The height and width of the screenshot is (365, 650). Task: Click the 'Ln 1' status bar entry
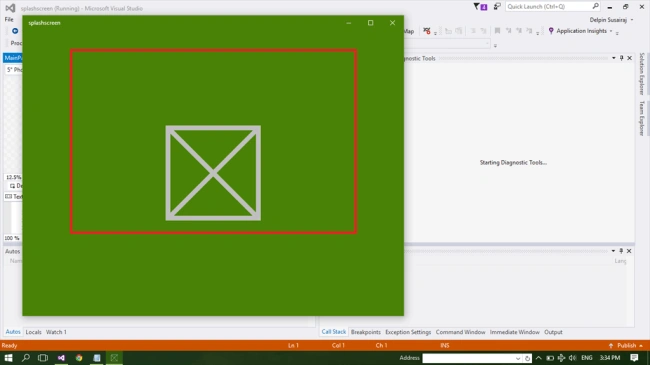pos(293,346)
